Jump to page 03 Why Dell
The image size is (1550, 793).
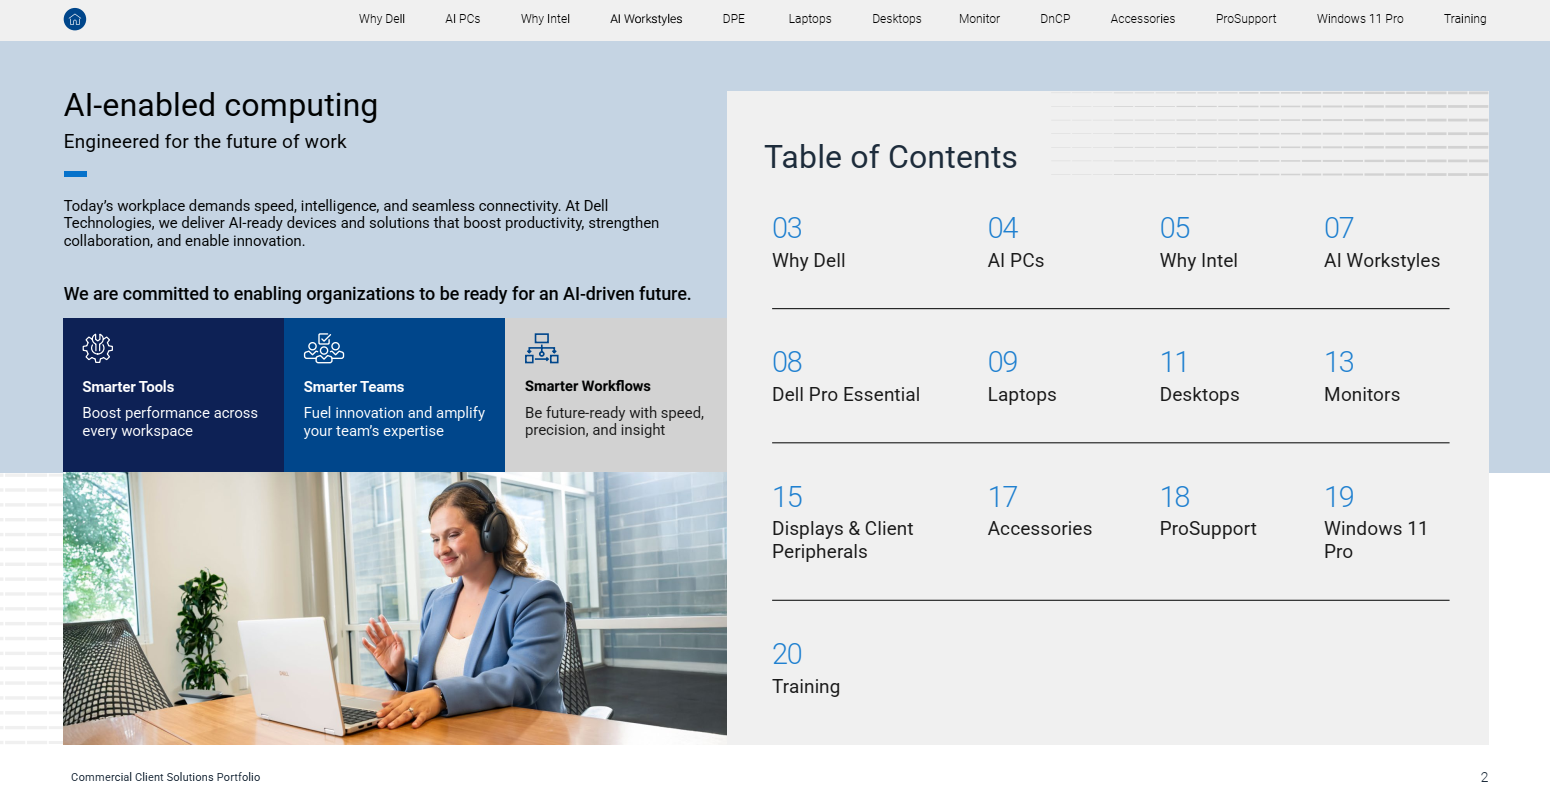808,244
